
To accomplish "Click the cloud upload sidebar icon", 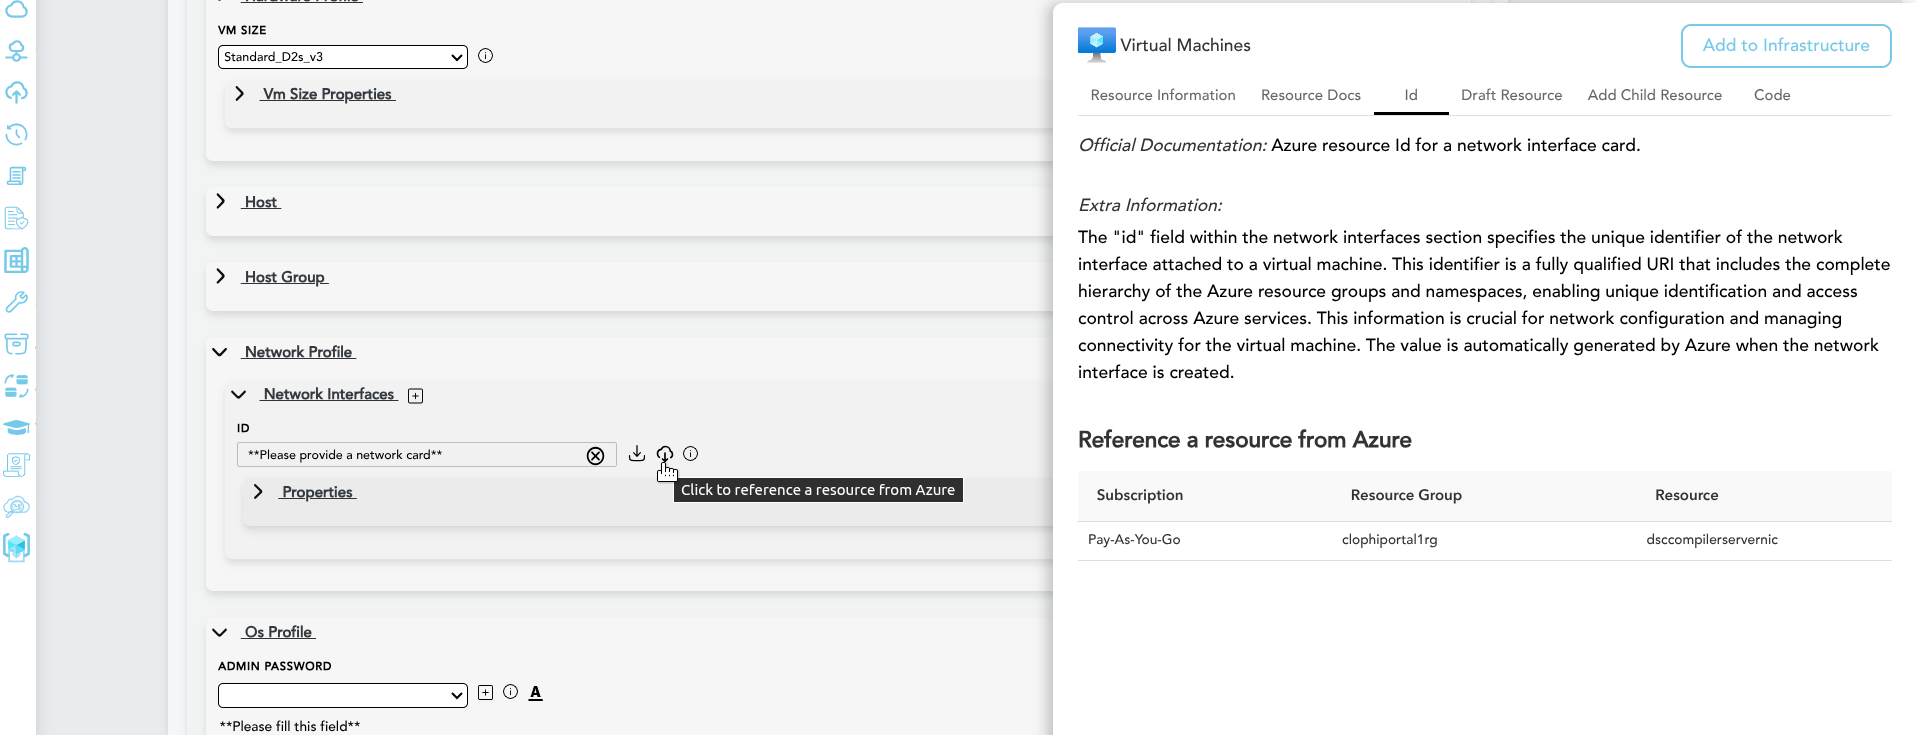I will [x=16, y=93].
